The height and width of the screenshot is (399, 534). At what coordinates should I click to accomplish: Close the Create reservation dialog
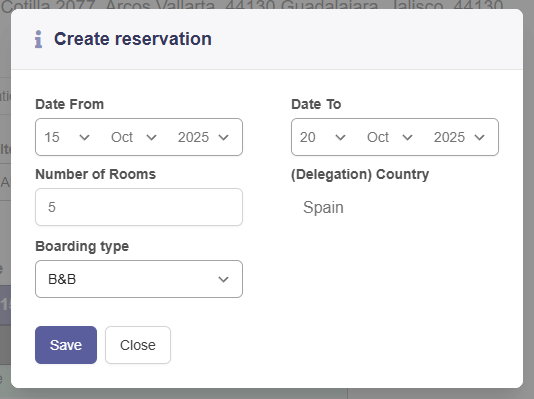point(138,345)
